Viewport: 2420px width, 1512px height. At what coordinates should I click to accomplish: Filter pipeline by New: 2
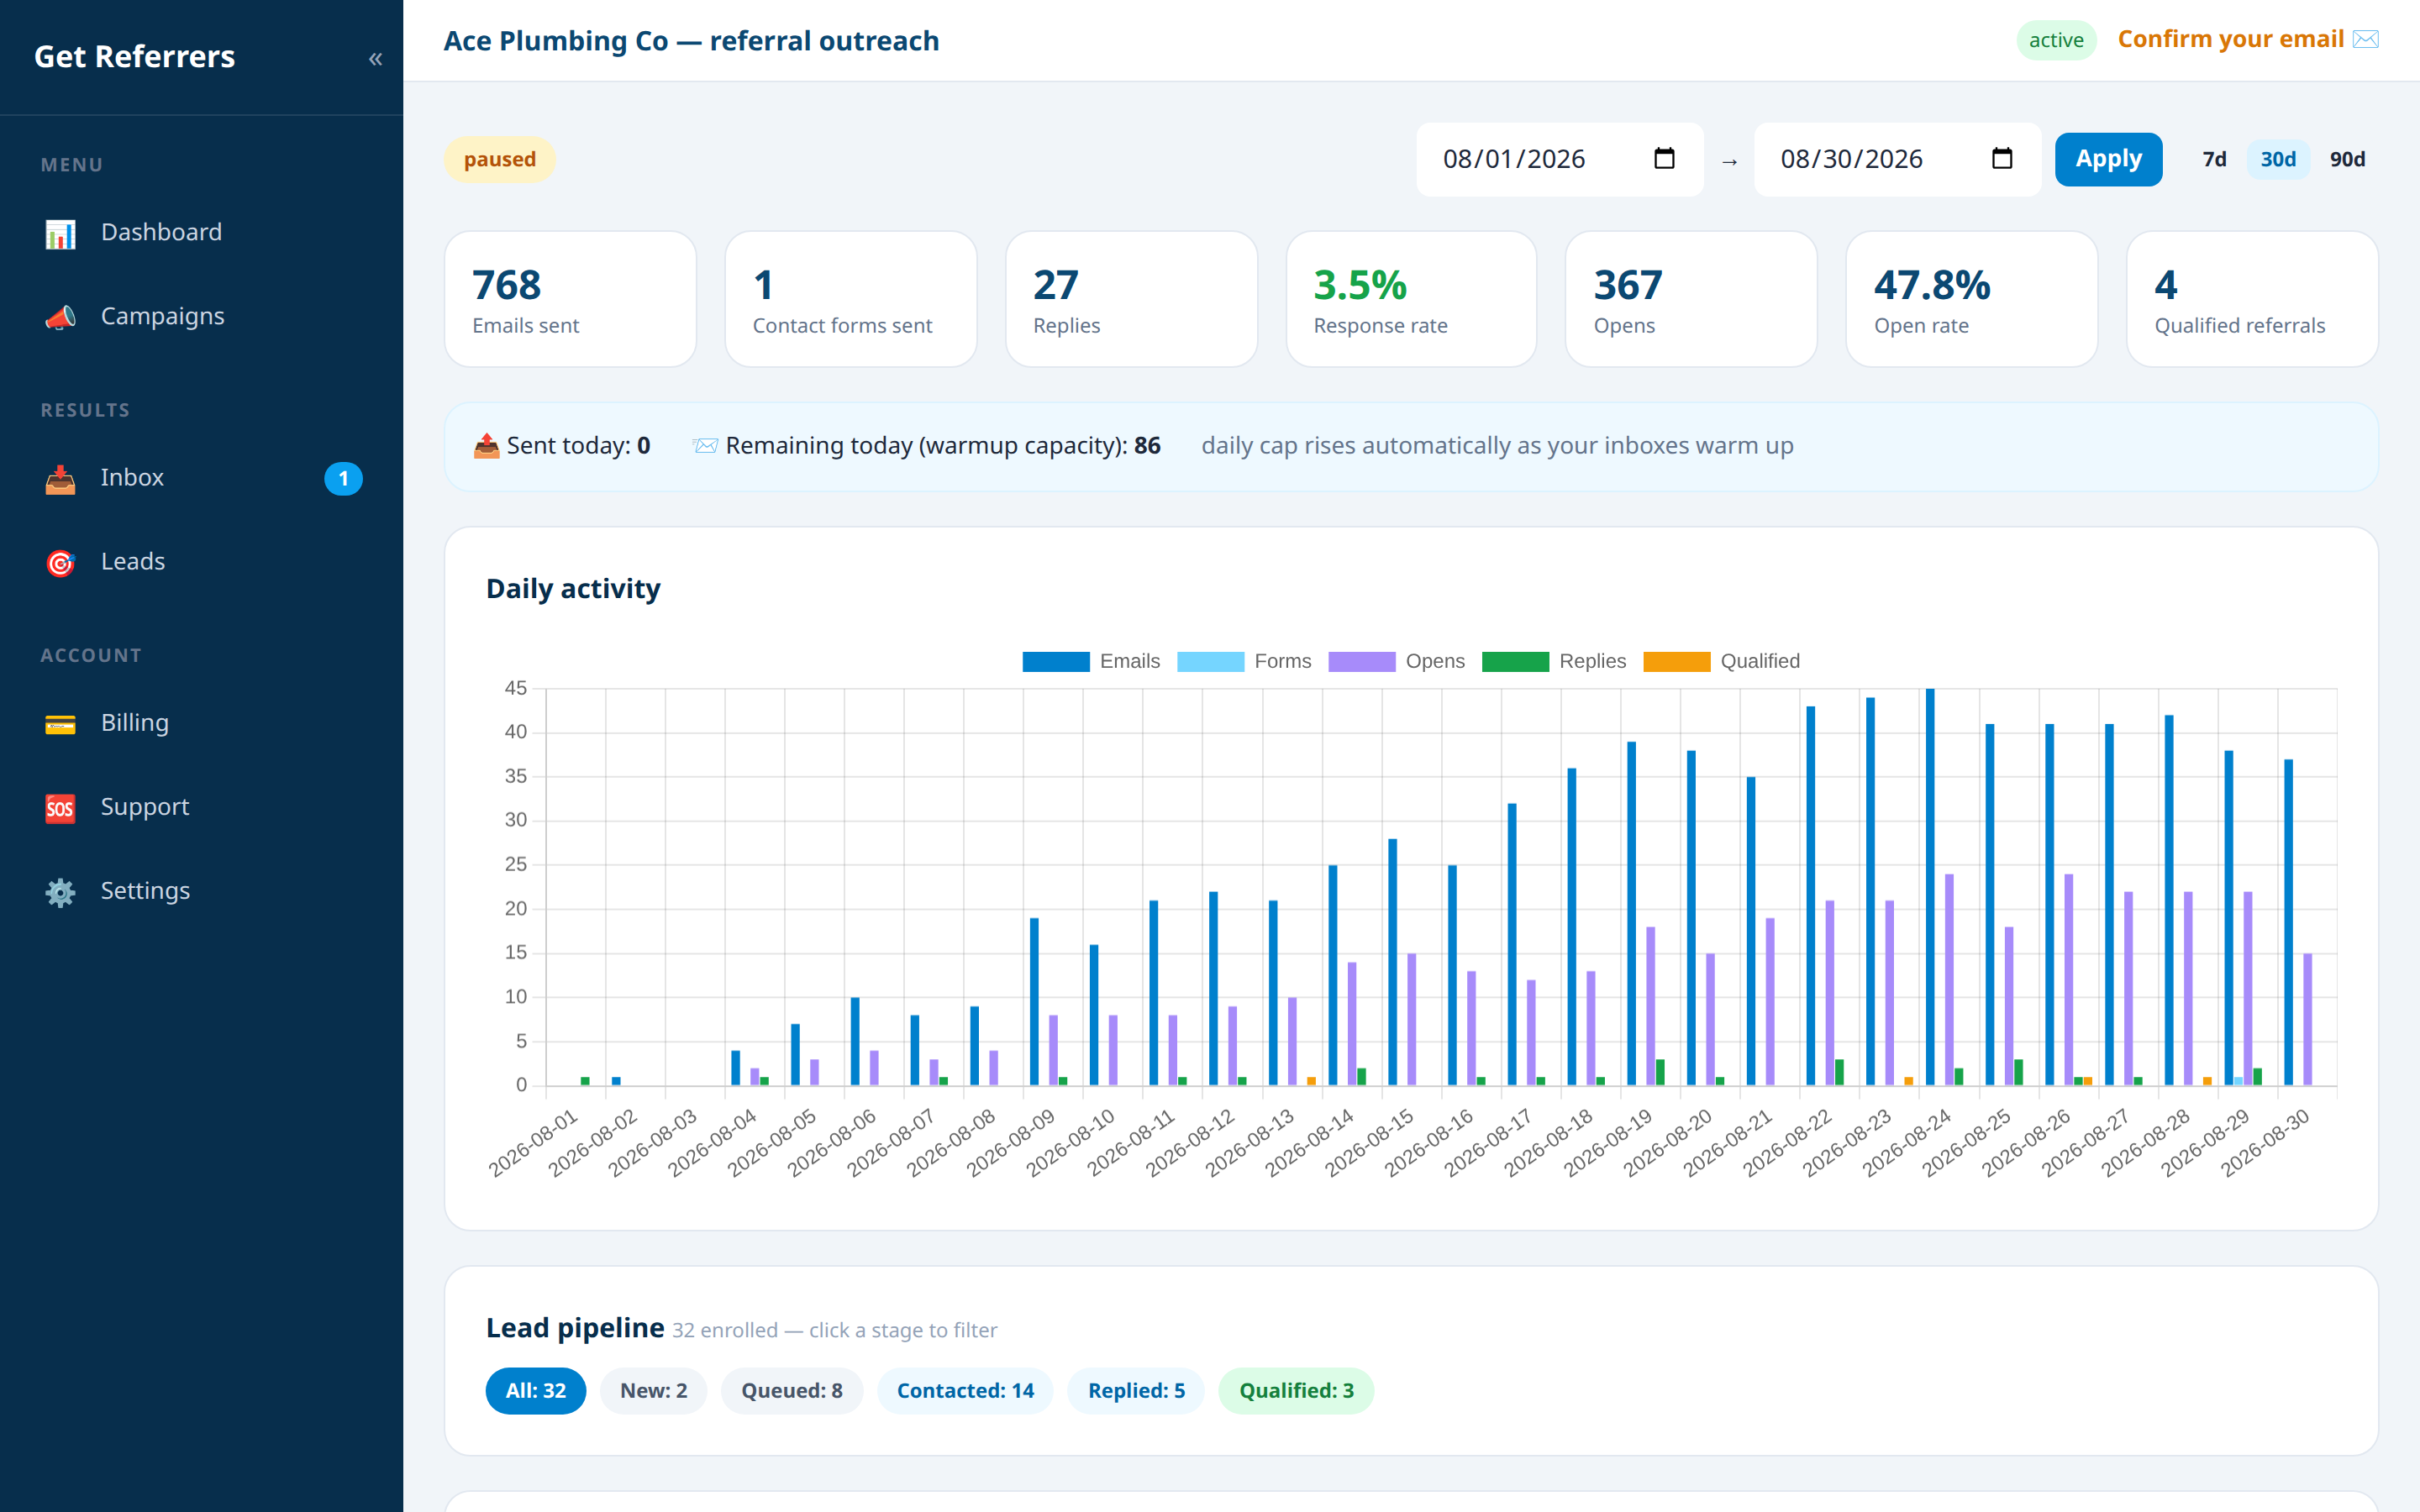(653, 1390)
